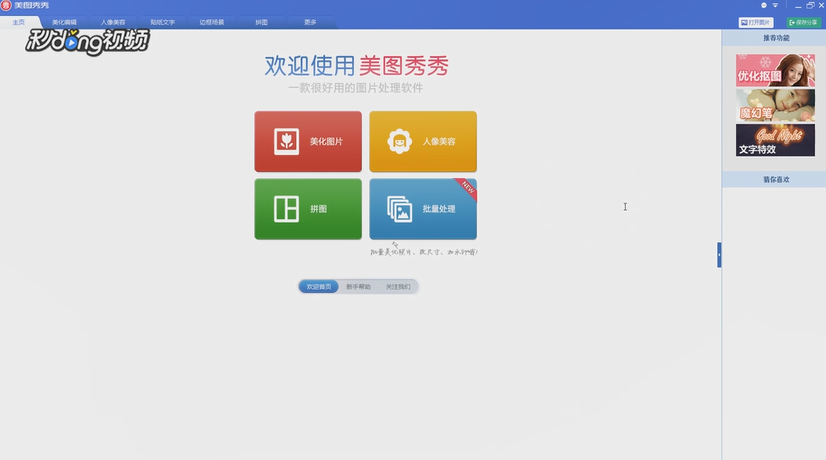826x460 pixels.
Task: Open the red 美化图片 tile
Action: pyautogui.click(x=308, y=141)
